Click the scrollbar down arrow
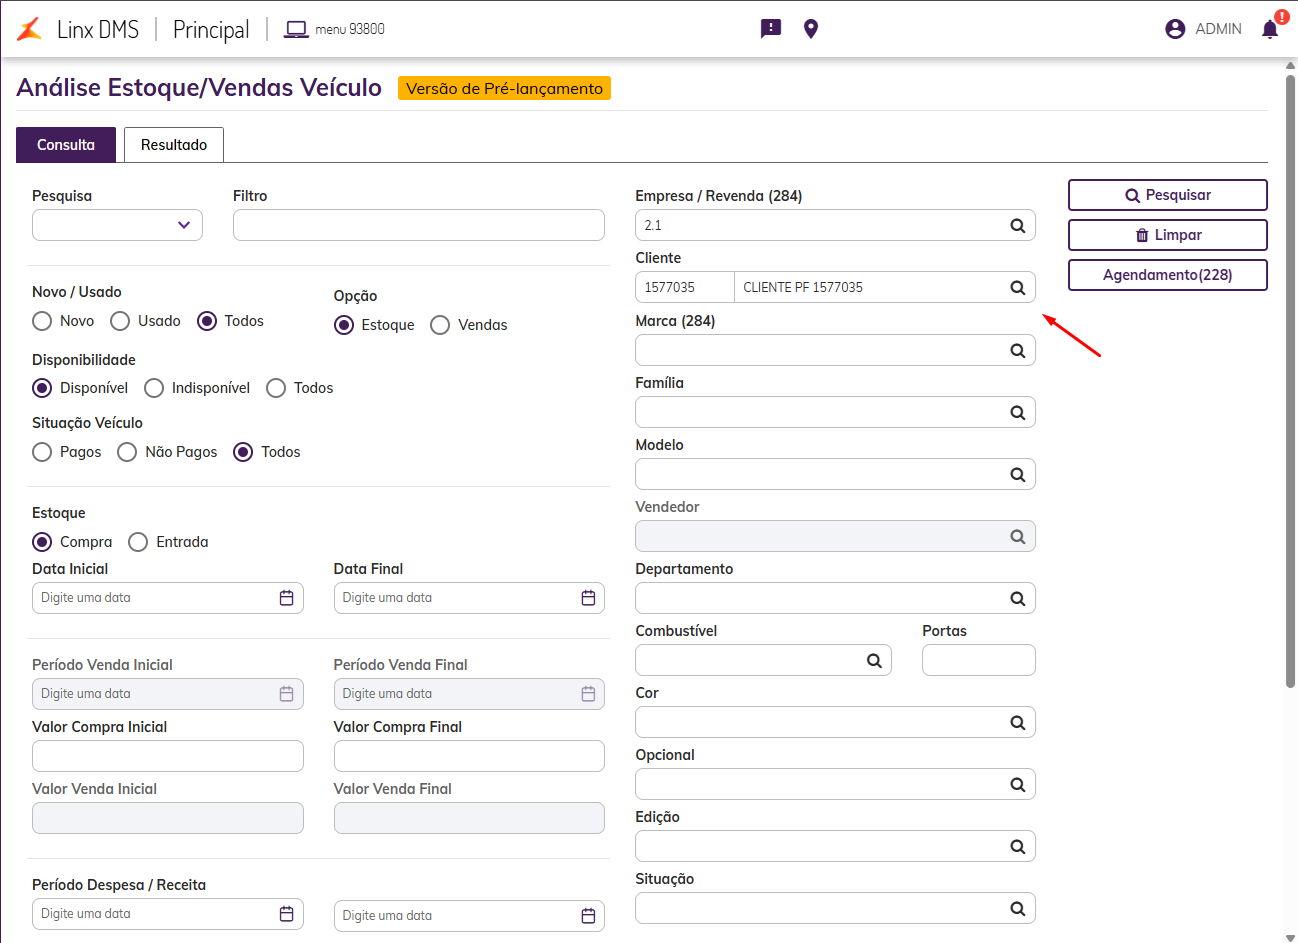This screenshot has height=943, width=1298. (1290, 937)
